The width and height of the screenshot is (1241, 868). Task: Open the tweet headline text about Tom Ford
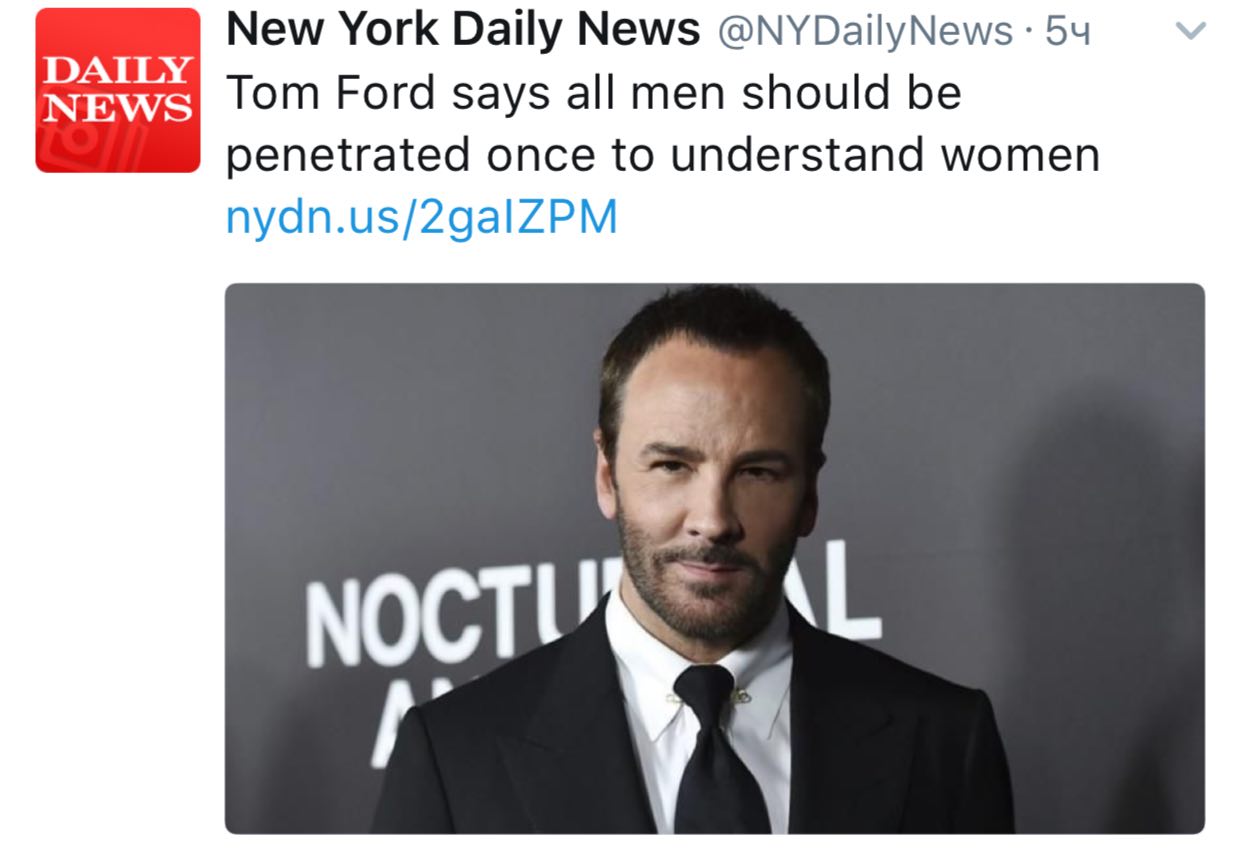(663, 124)
